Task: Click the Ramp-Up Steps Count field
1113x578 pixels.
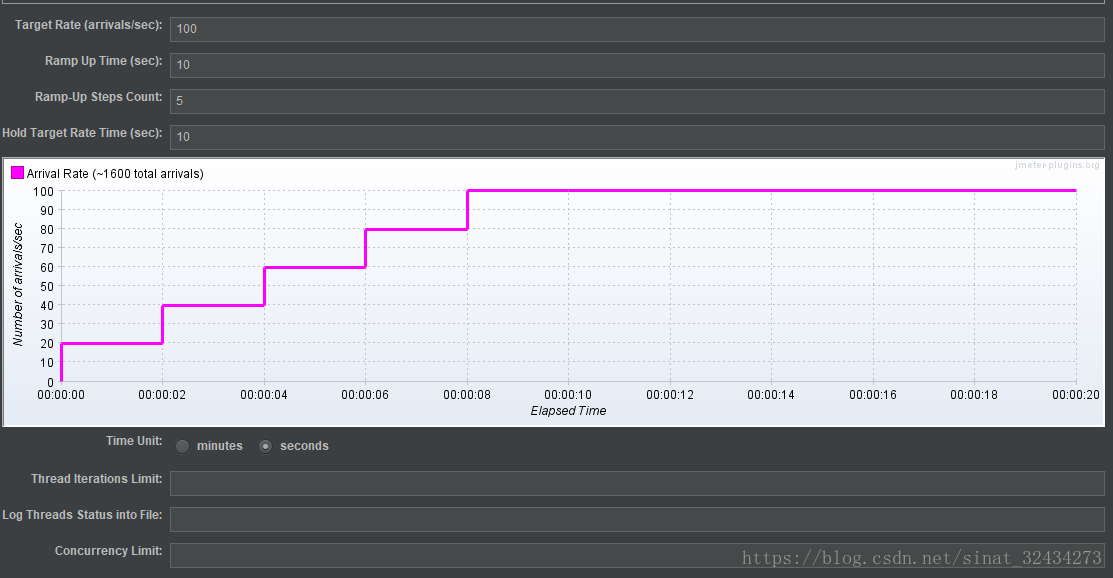Action: (637, 101)
